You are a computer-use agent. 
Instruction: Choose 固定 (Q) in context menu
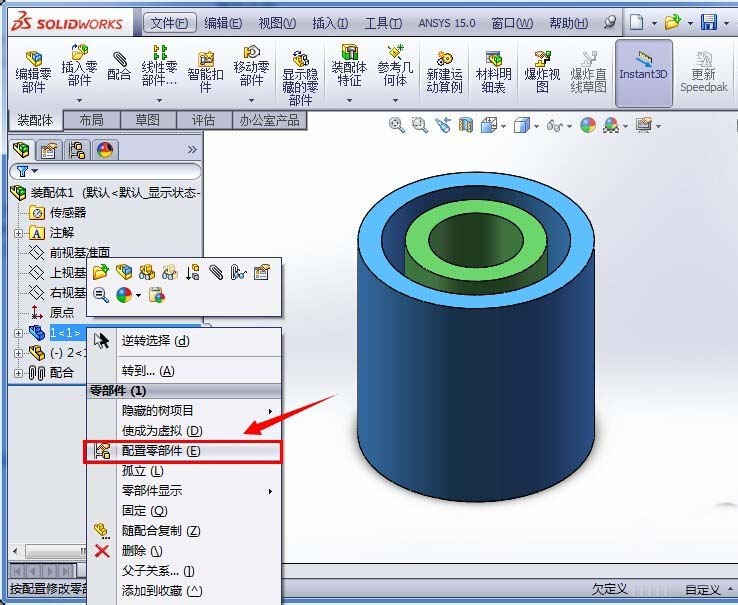pos(184,511)
